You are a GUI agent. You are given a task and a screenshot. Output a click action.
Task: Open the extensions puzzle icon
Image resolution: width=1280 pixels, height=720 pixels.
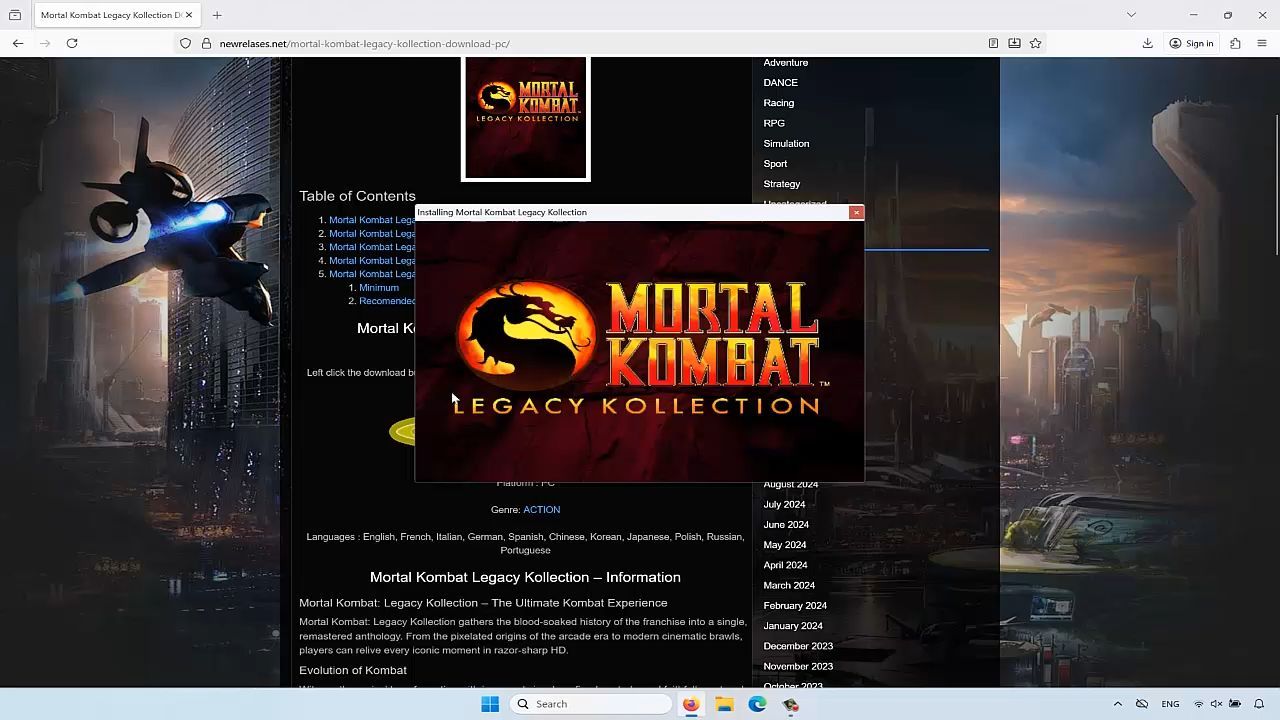click(1235, 43)
